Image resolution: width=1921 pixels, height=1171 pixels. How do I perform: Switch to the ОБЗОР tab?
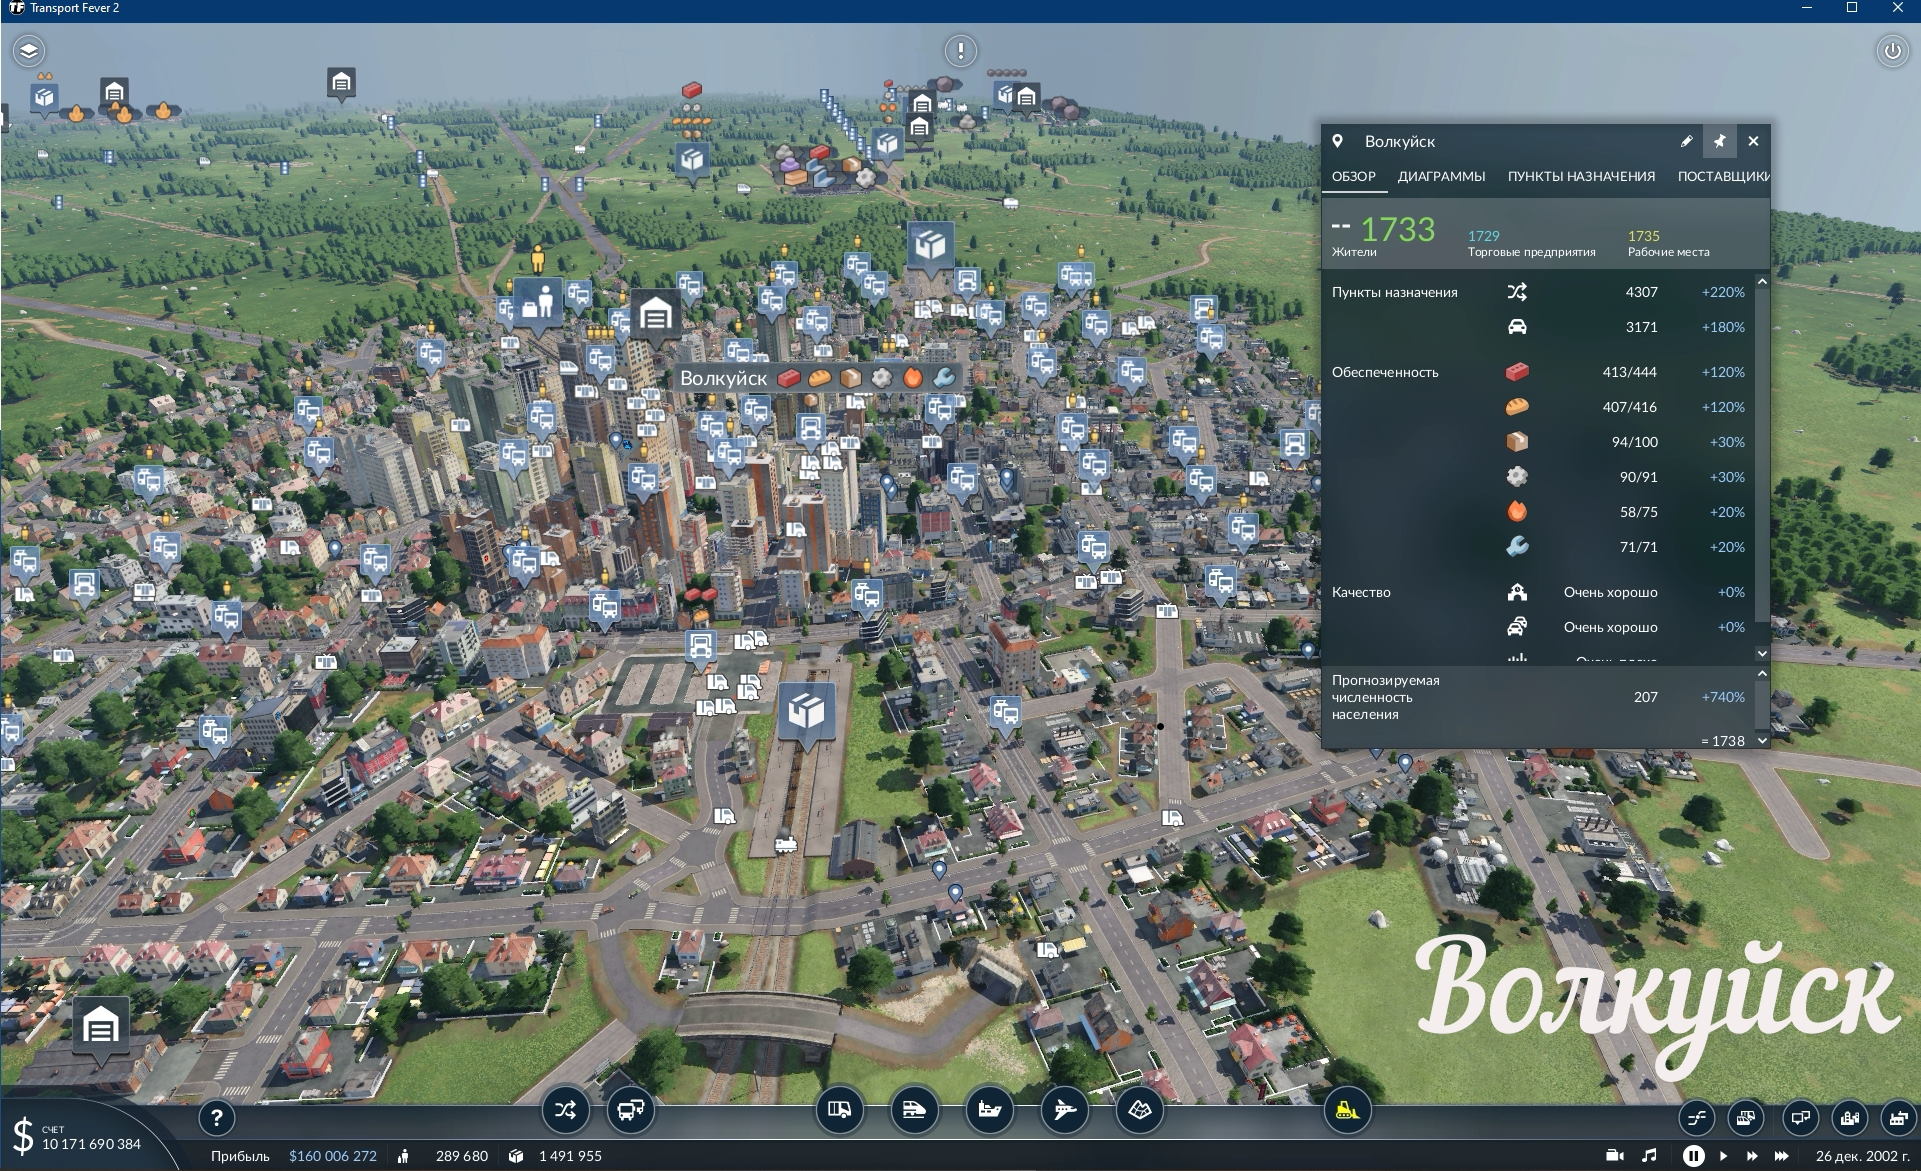click(x=1354, y=176)
